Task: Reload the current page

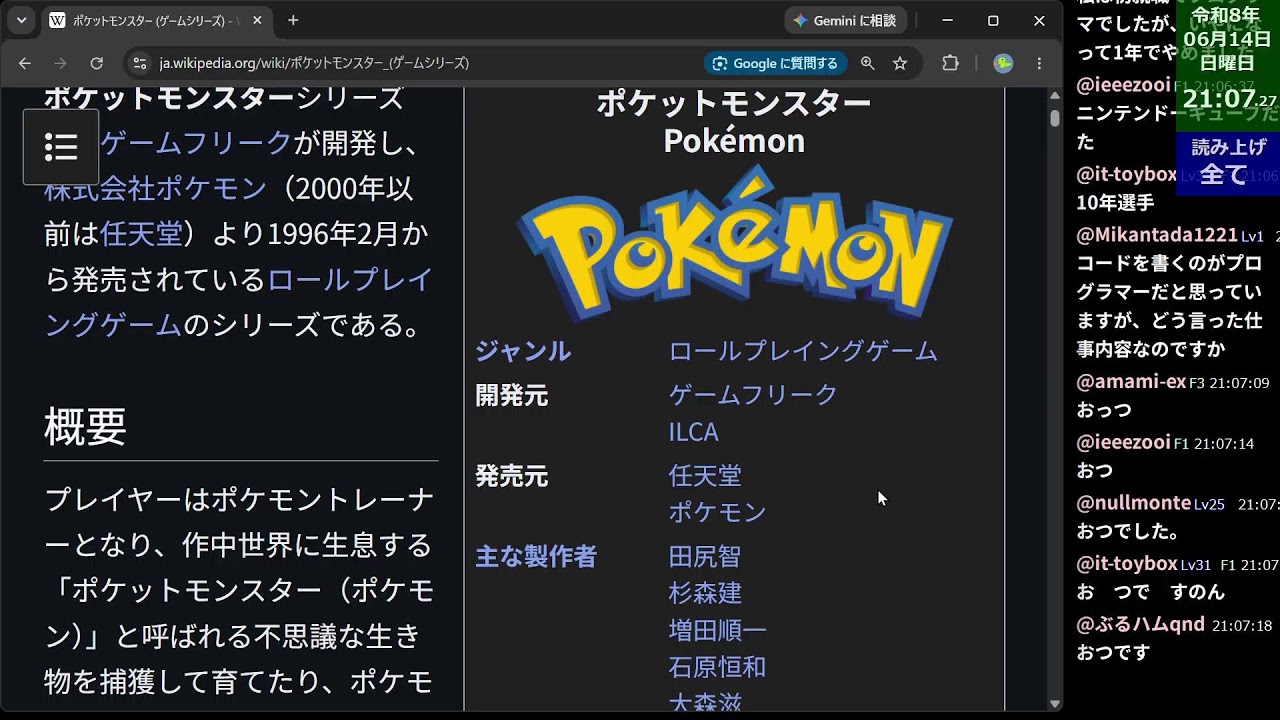Action: [x=97, y=63]
